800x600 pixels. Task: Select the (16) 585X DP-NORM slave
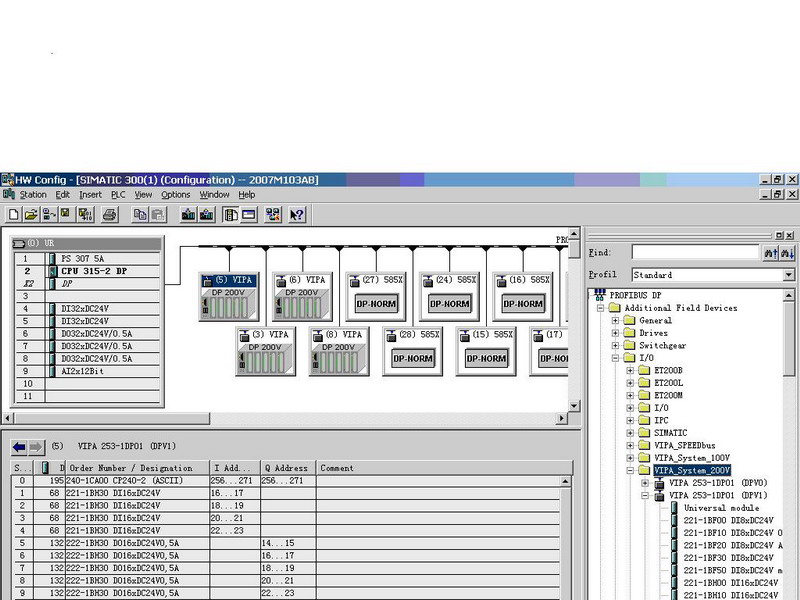tap(523, 296)
